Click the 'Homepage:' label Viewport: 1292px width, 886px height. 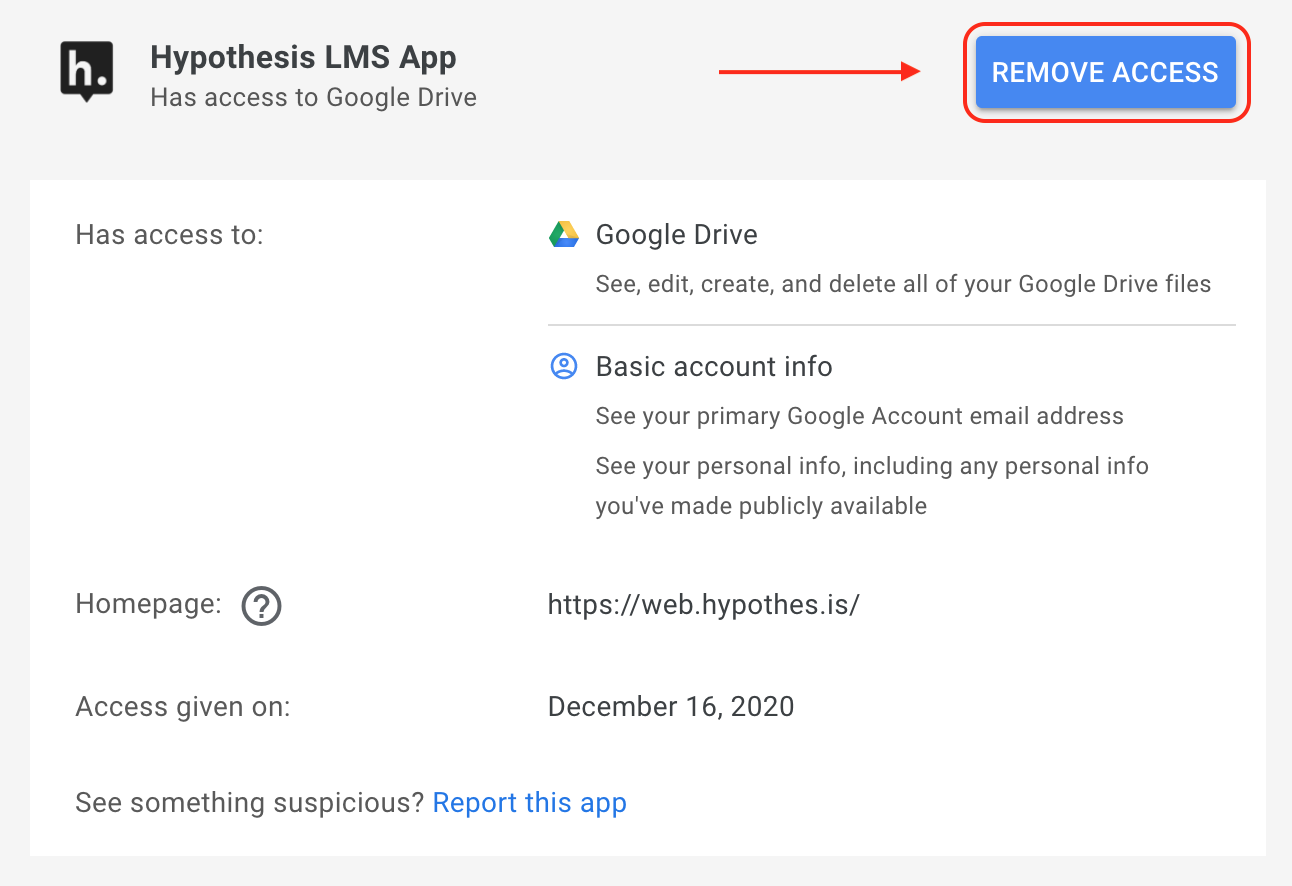coord(149,604)
